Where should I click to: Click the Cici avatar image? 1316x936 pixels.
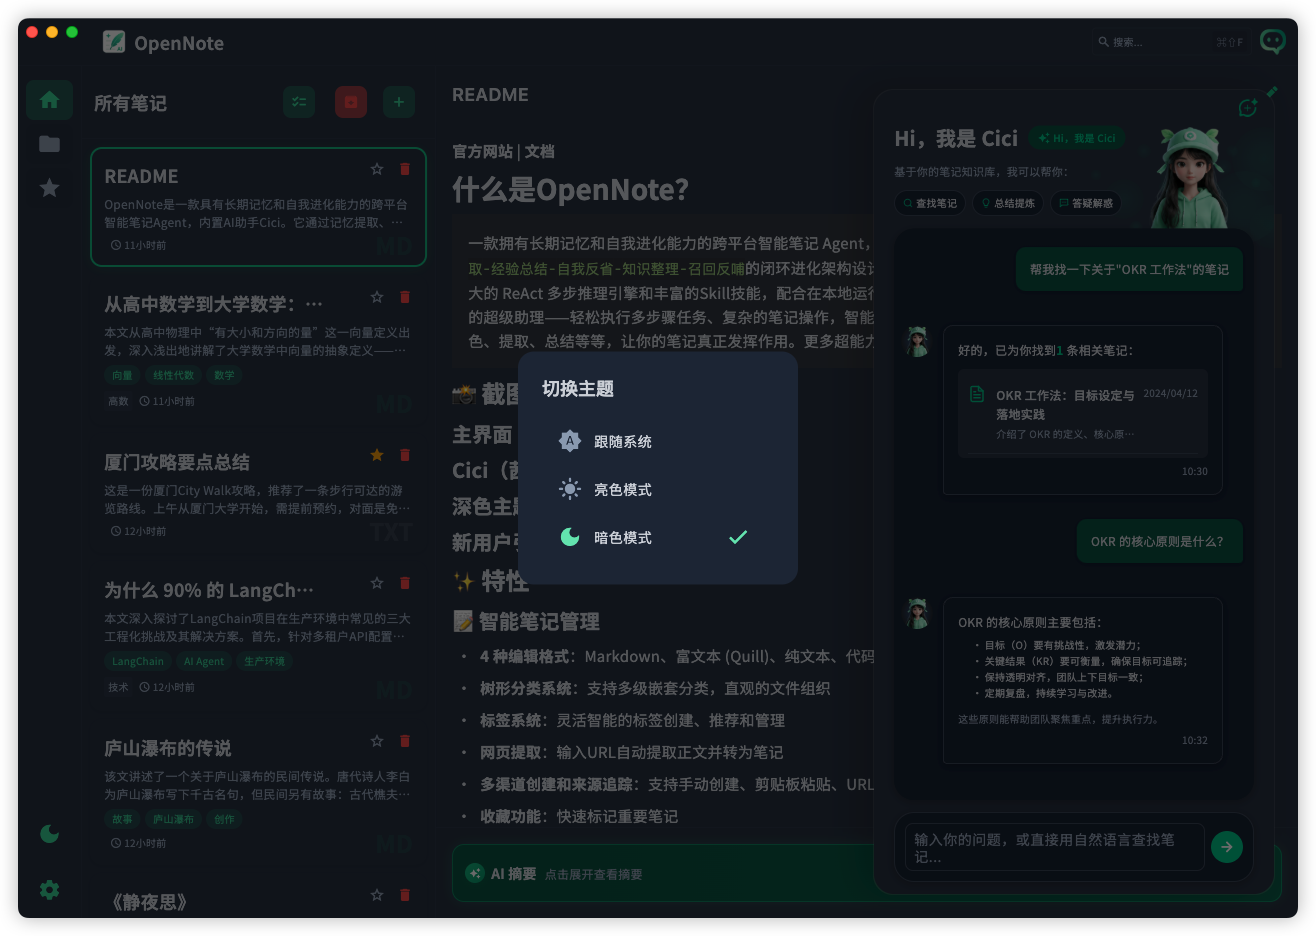point(1188,178)
